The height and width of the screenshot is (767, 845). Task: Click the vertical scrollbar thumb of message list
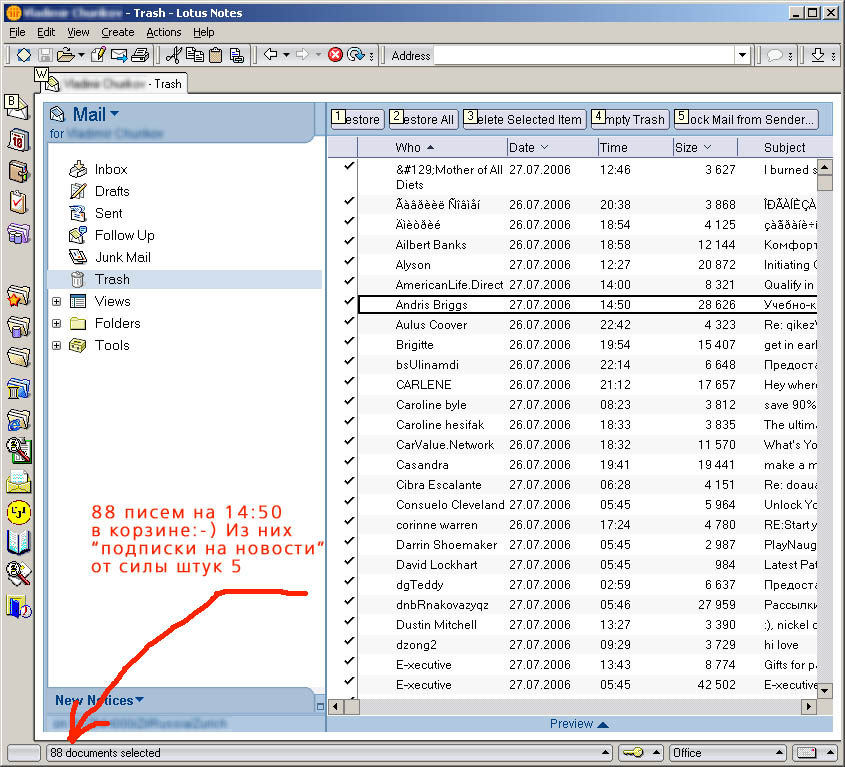825,183
